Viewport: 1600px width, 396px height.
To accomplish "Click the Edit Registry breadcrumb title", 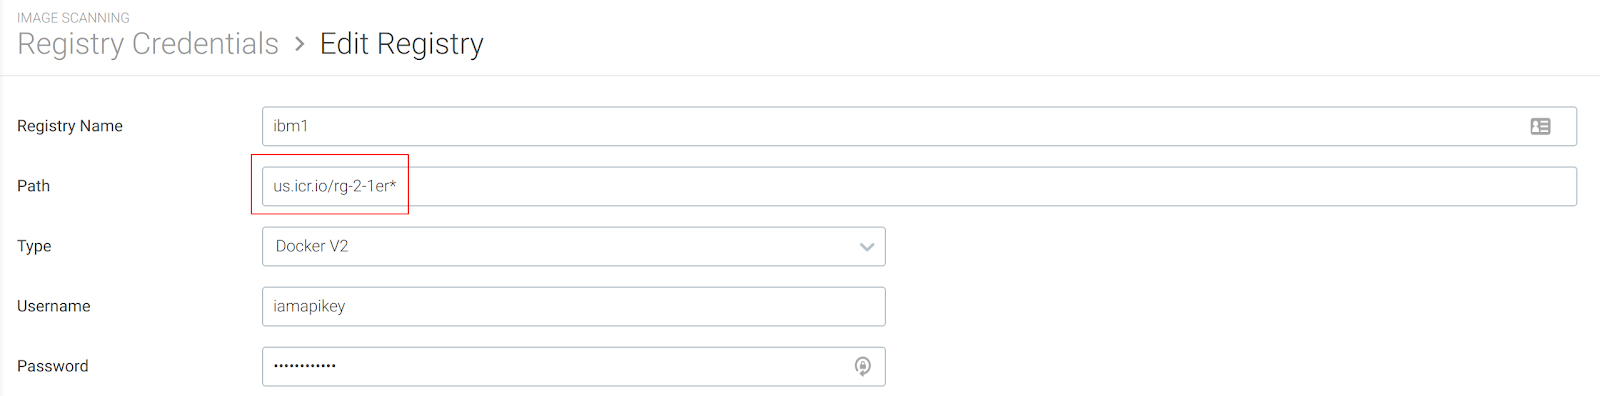I will tap(402, 44).
